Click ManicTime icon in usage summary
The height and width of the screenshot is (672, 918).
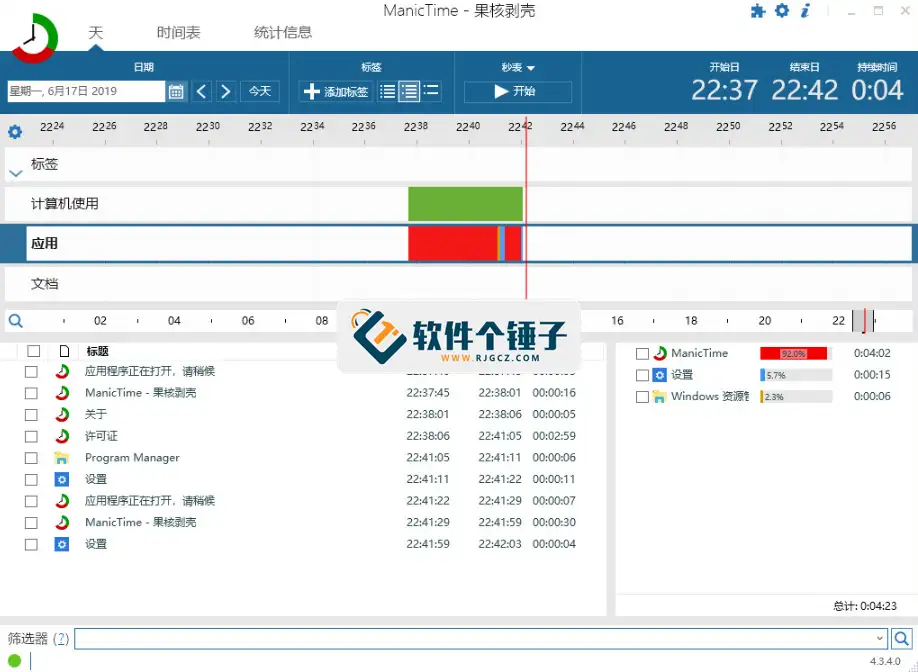pos(660,353)
